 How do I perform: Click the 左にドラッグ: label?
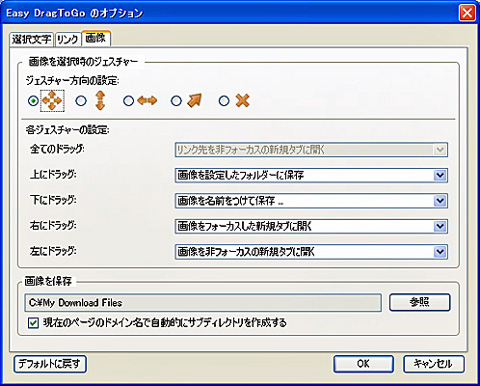pos(53,251)
